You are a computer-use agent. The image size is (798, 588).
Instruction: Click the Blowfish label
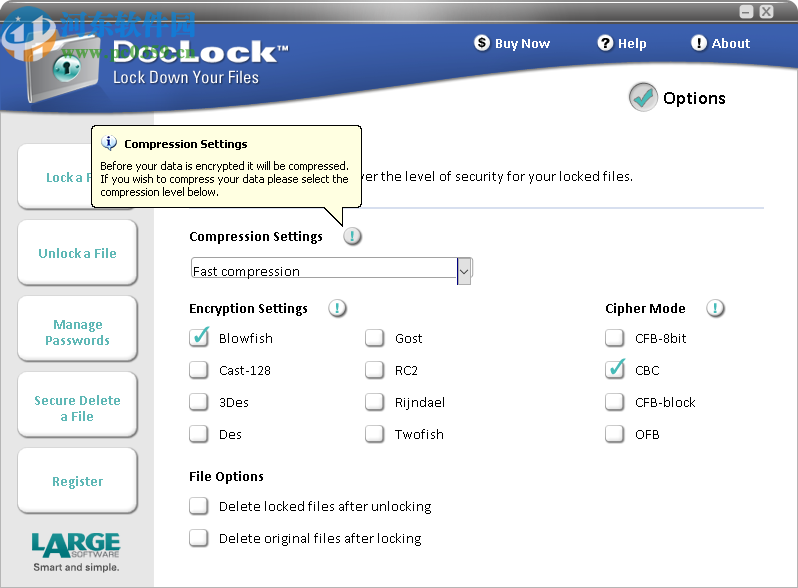pyautogui.click(x=246, y=339)
